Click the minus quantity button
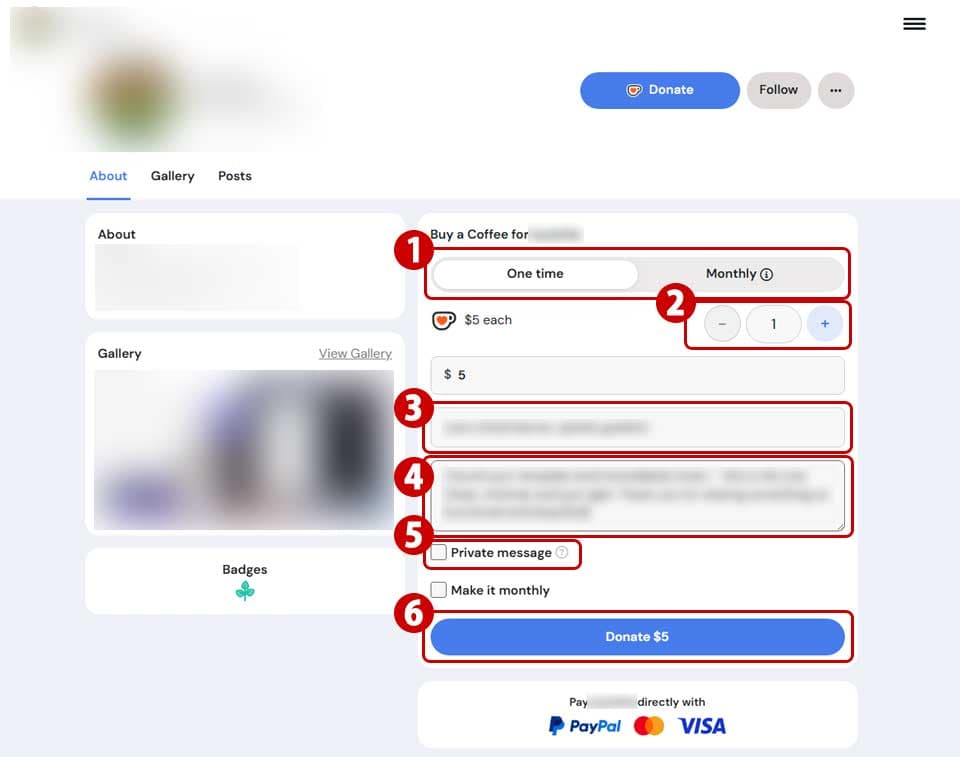Screen dimensions: 960x757 (722, 323)
